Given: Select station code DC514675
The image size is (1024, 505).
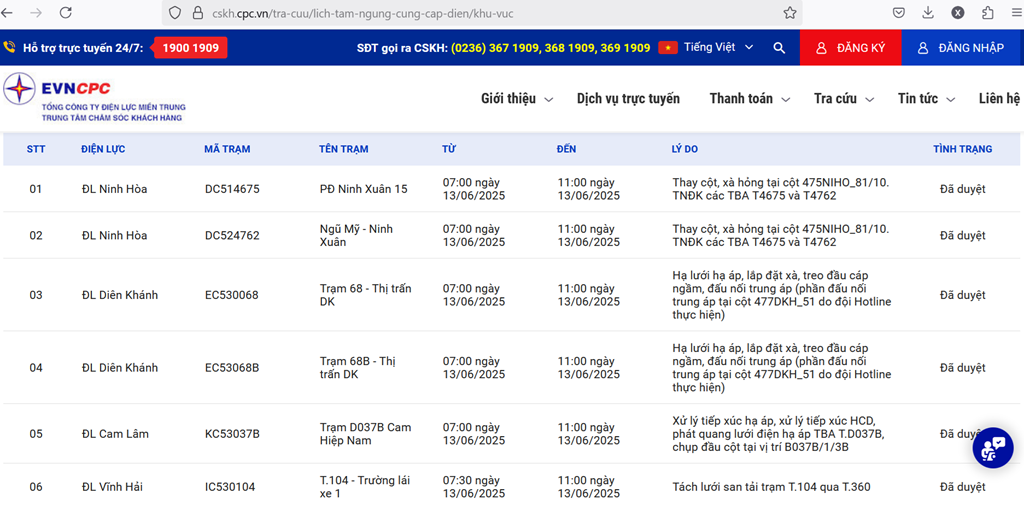Looking at the screenshot, I should click(x=232, y=189).
